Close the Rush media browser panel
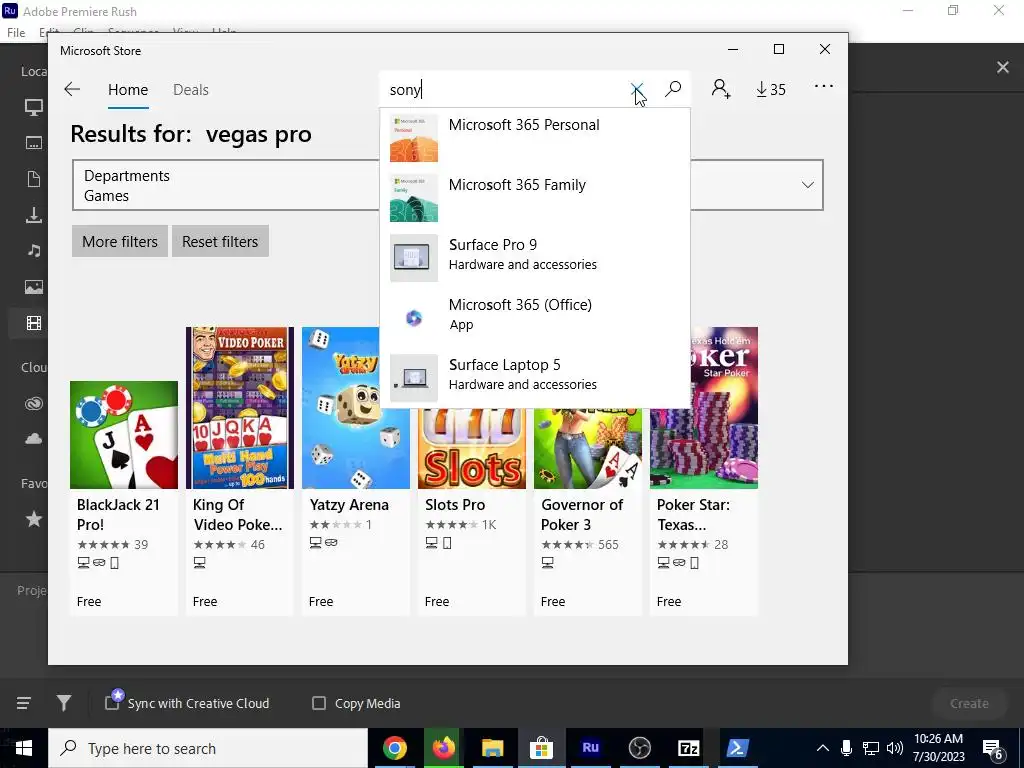 click(x=1002, y=67)
